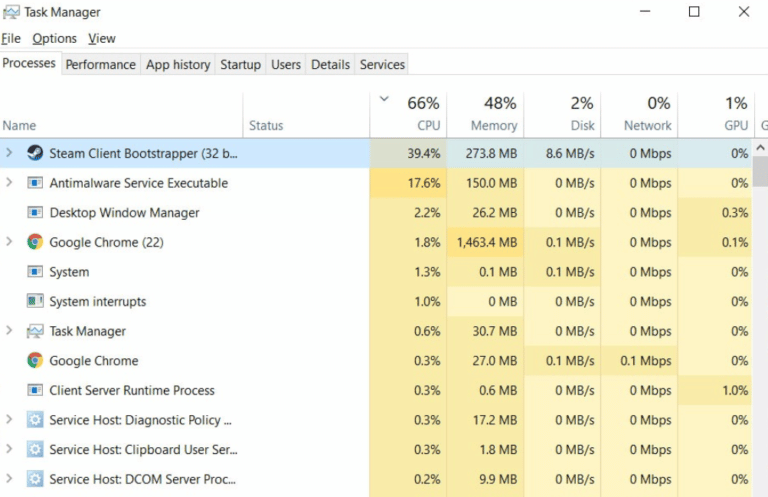Select the Google Chrome (22) icon
The width and height of the screenshot is (768, 497).
tap(35, 242)
